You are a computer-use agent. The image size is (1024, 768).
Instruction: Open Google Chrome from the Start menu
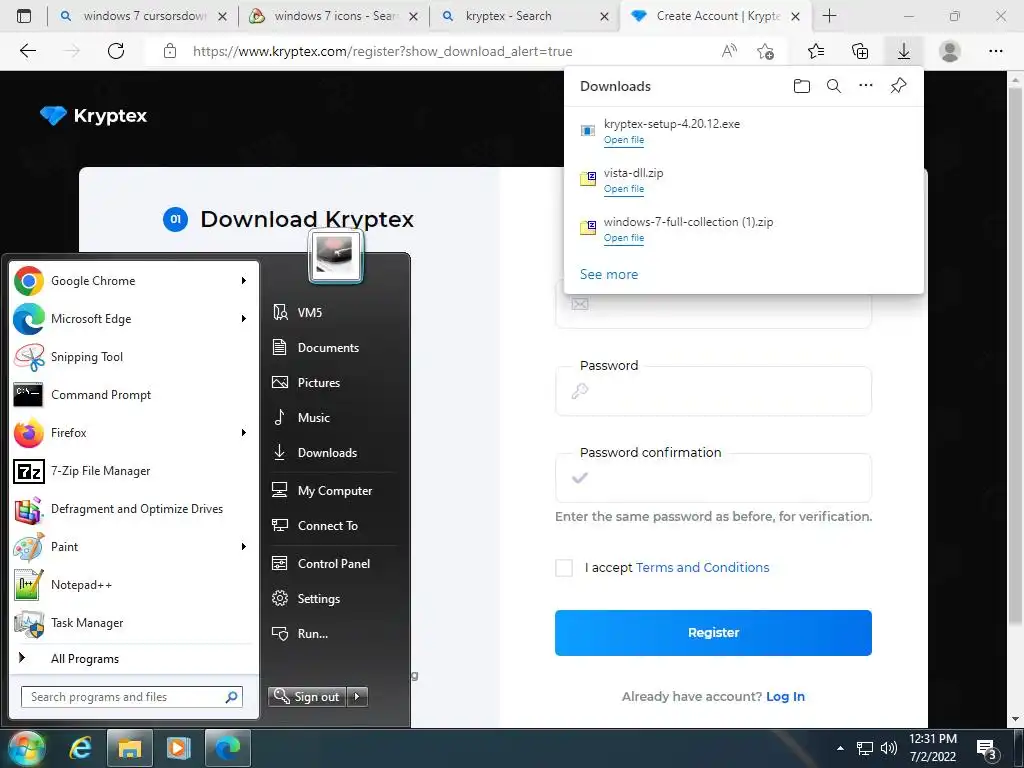coord(134,281)
